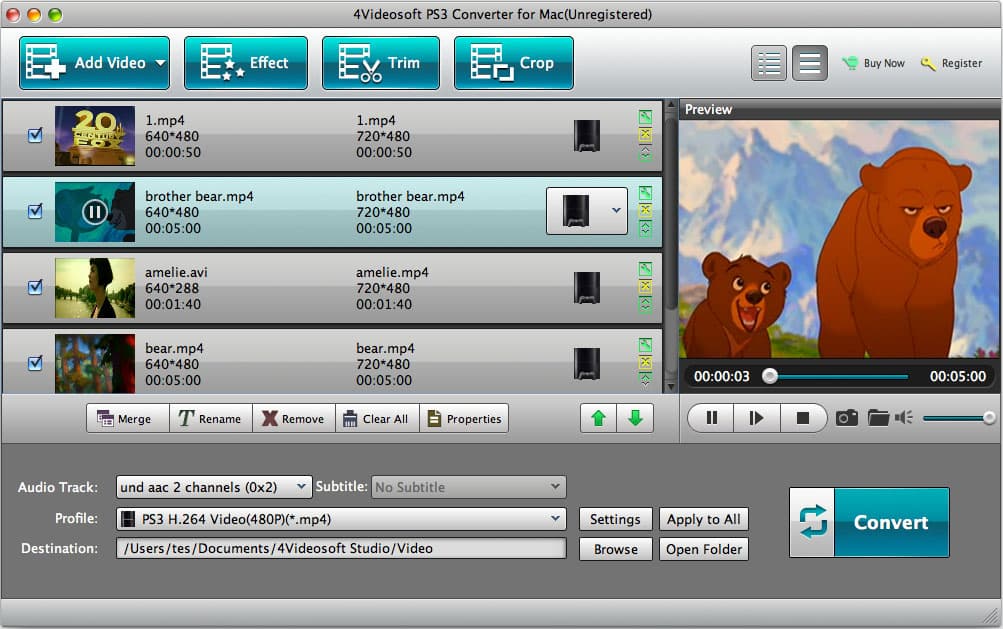
Task: Open the Effect editor
Action: pos(245,62)
